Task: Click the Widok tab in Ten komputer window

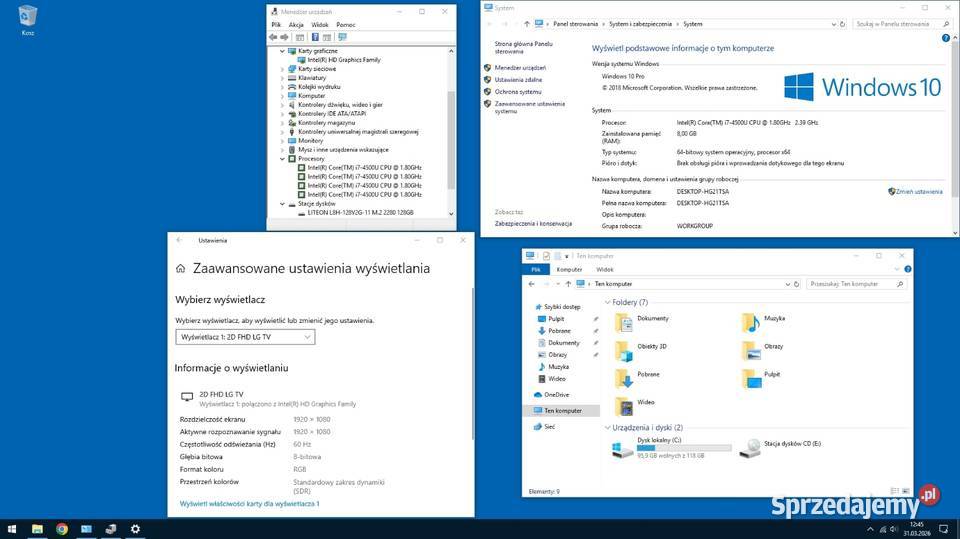Action: click(x=605, y=270)
